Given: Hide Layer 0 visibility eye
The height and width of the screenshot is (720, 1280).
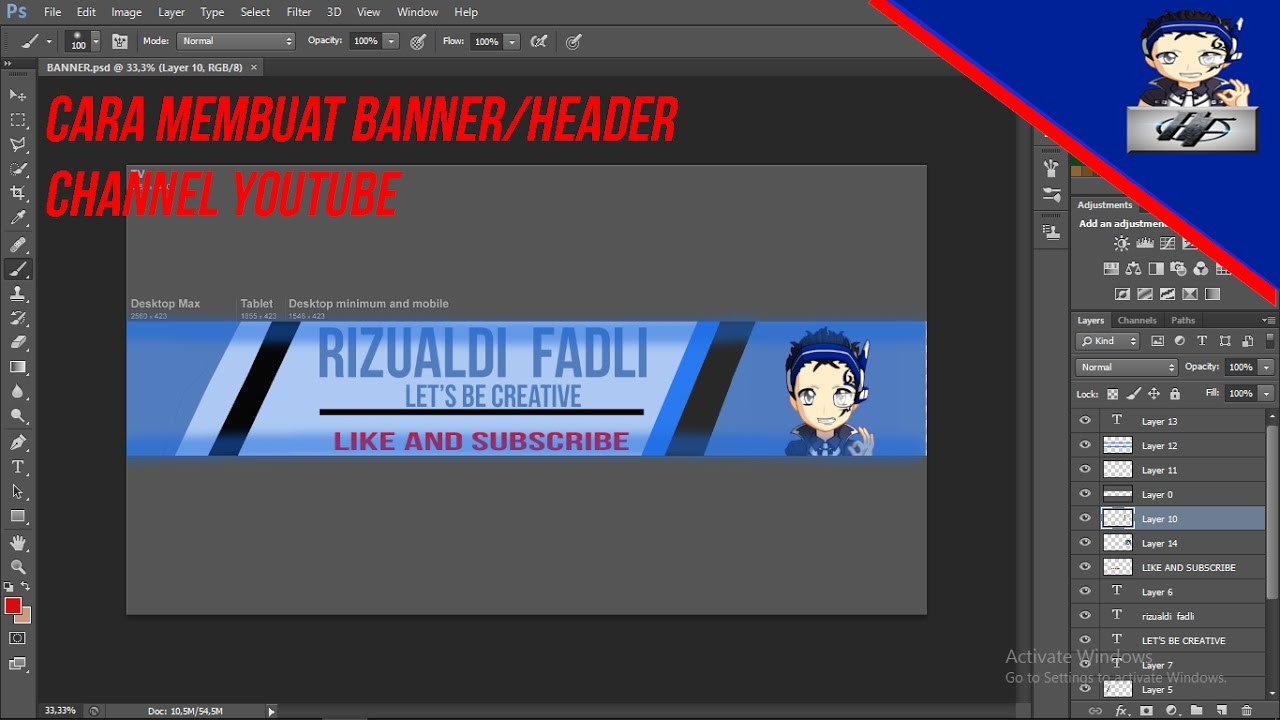Looking at the screenshot, I should pos(1085,494).
